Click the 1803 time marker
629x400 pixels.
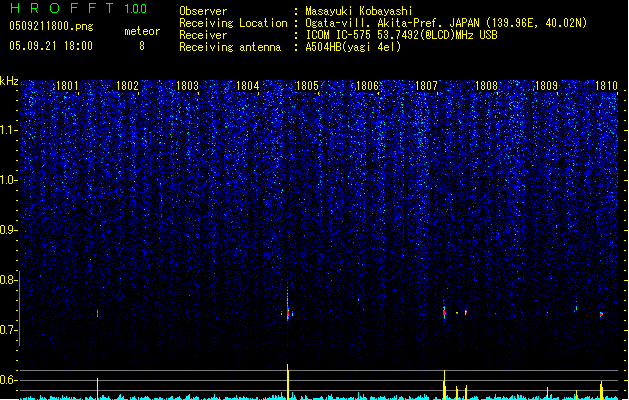pyautogui.click(x=187, y=86)
